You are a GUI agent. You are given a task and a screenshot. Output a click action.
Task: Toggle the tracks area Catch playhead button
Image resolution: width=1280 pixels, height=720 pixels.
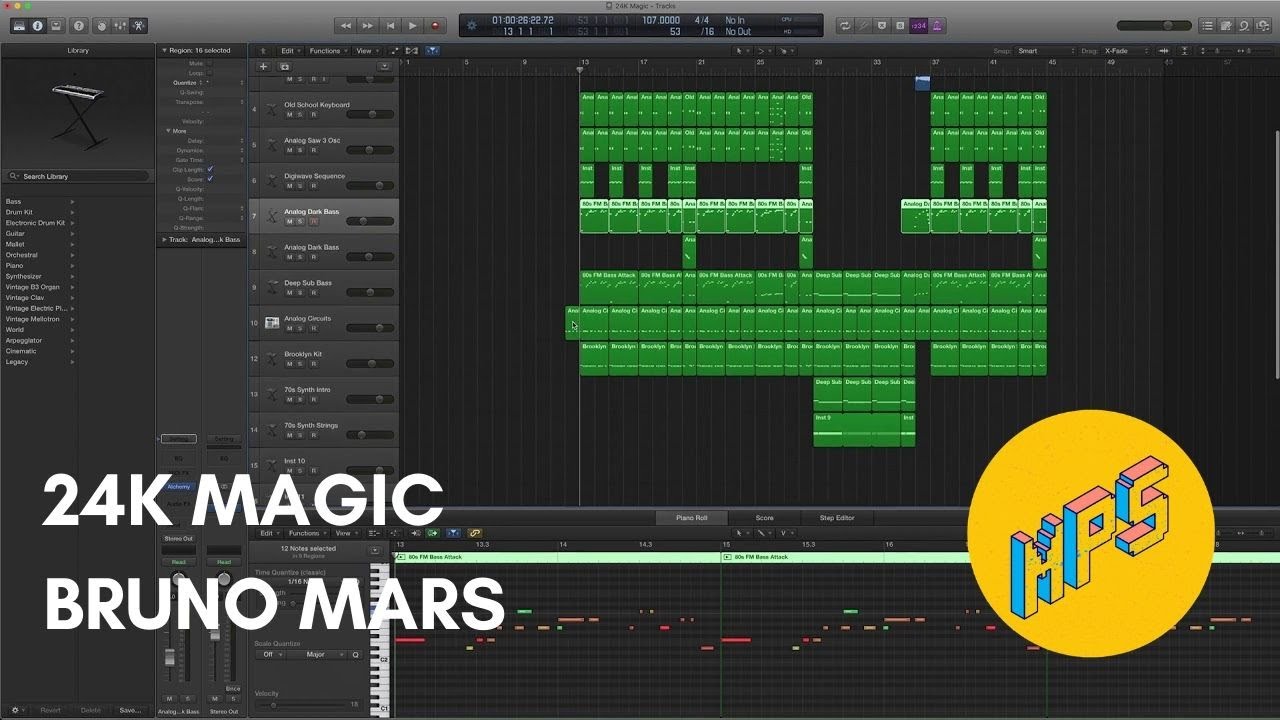(x=432, y=50)
